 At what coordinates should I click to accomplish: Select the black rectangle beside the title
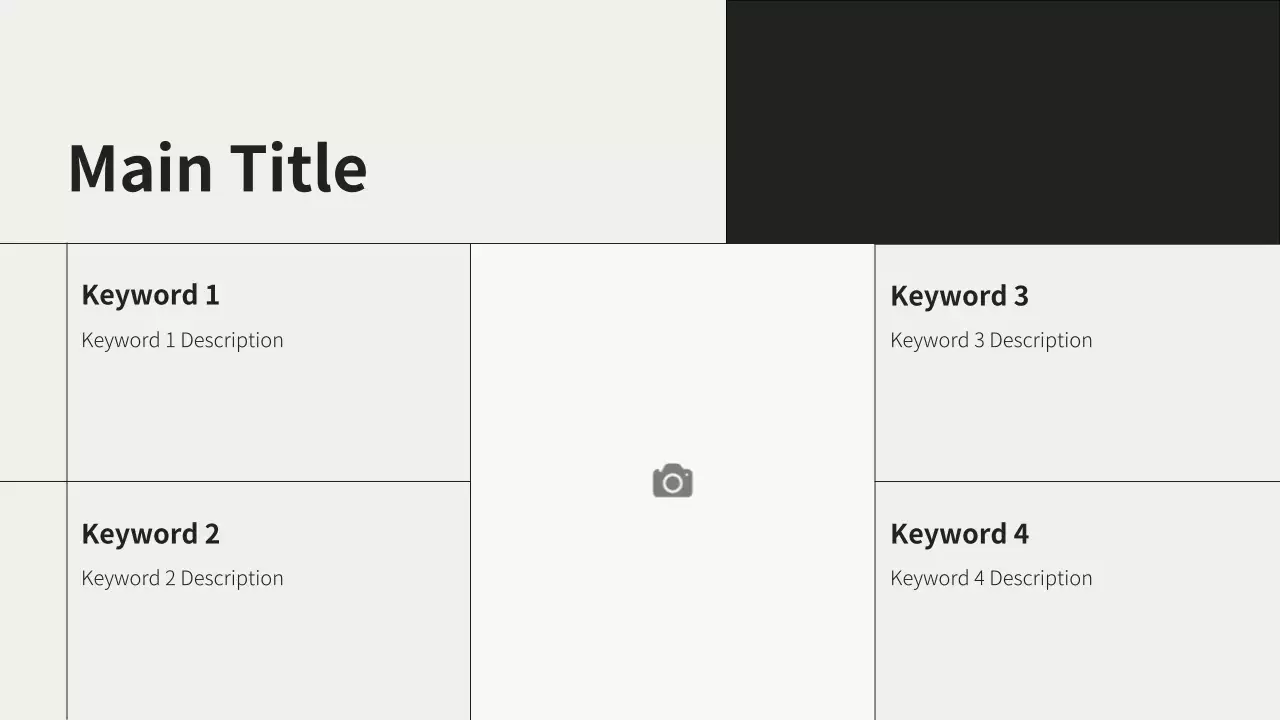click(x=1002, y=121)
